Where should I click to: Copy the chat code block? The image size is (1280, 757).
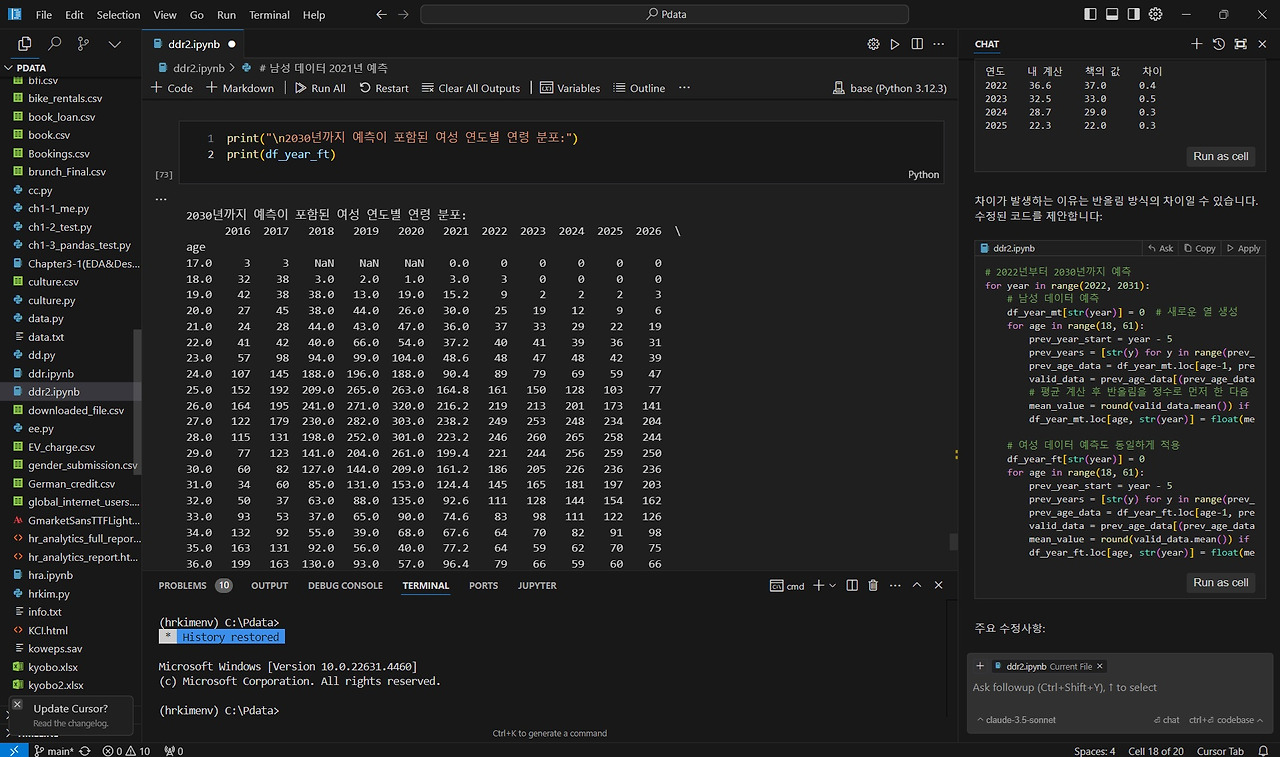tap(1200, 248)
